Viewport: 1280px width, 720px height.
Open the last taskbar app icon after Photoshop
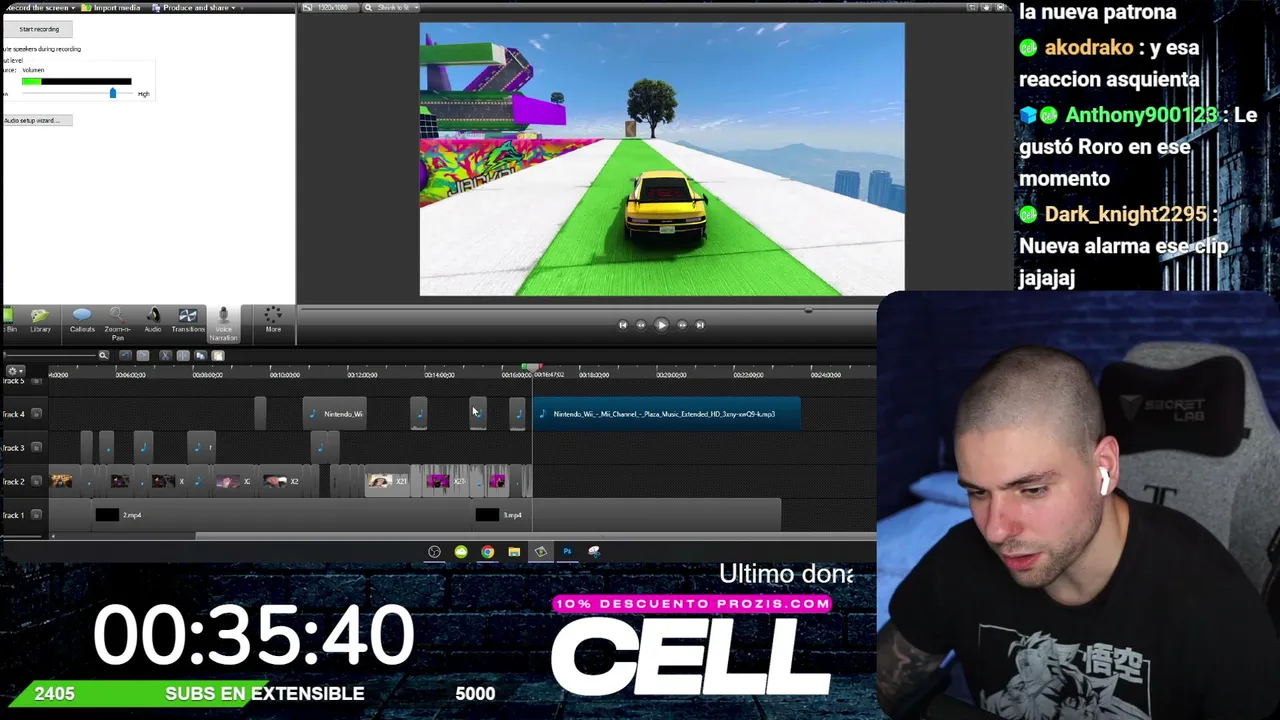[x=594, y=552]
